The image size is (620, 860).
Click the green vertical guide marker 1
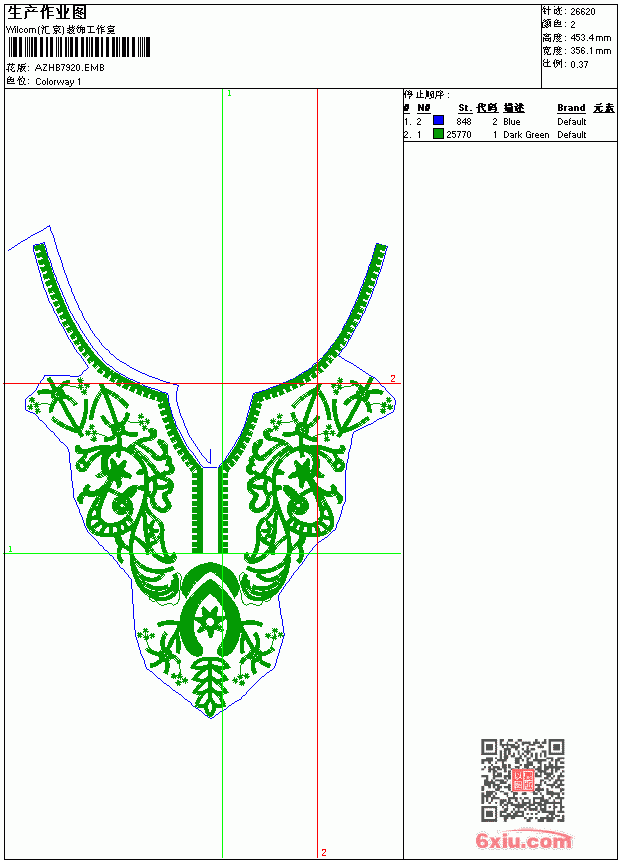click(x=229, y=94)
